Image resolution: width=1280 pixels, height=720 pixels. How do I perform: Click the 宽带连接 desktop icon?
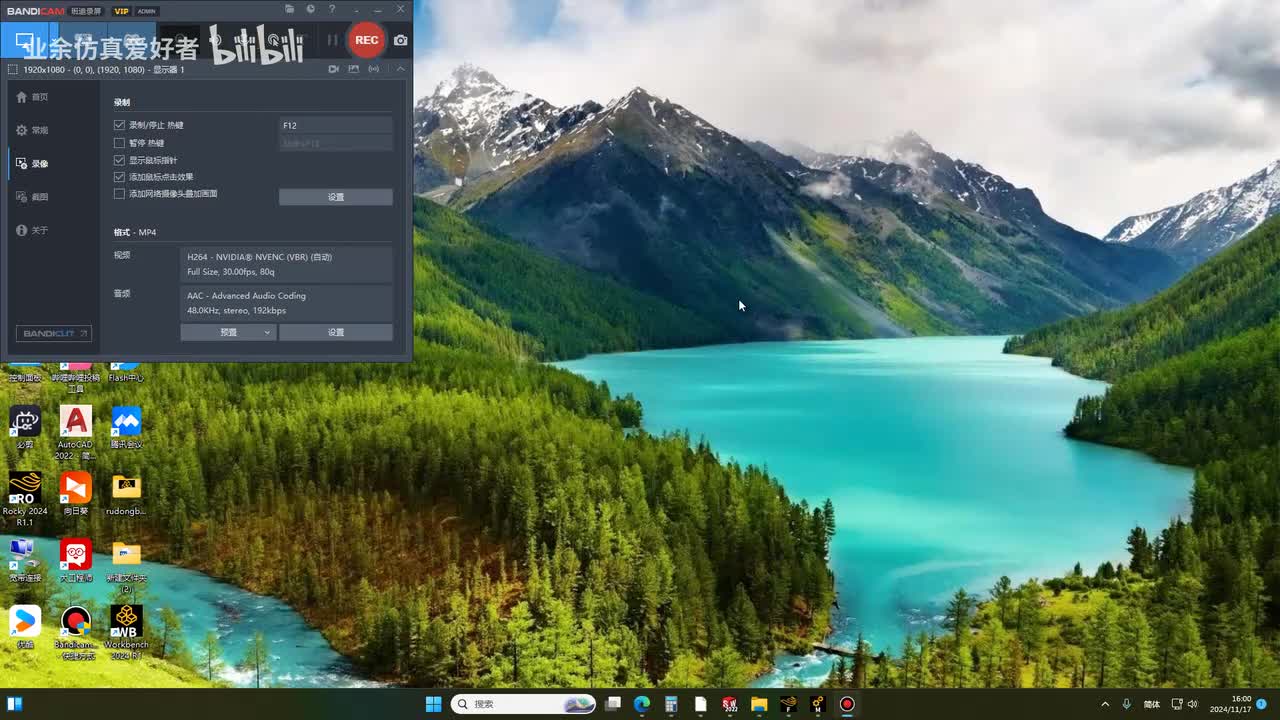pos(25,560)
